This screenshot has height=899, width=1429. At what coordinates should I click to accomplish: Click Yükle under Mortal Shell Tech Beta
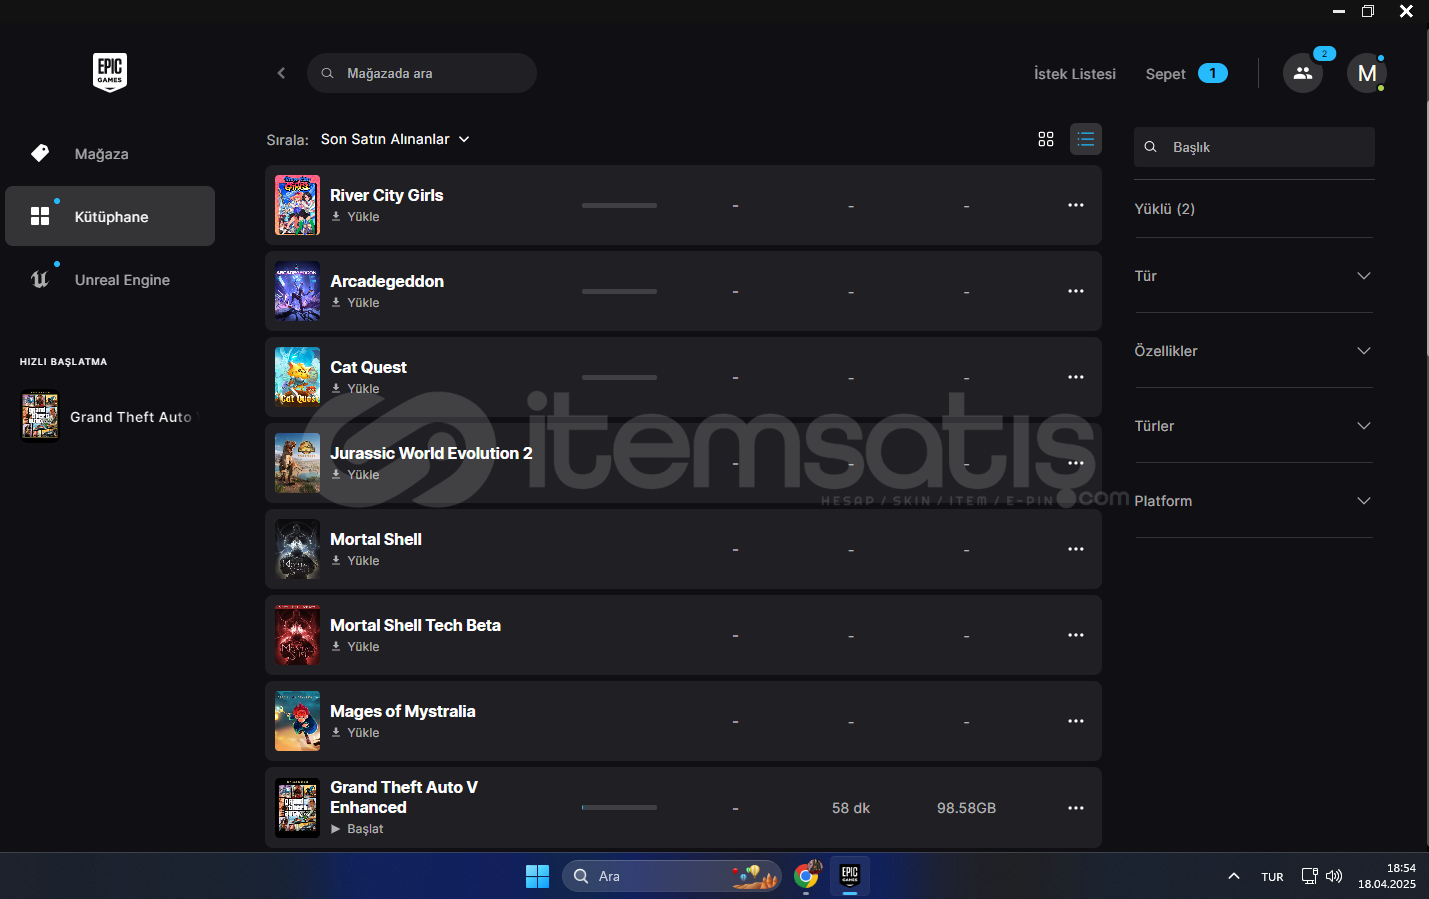pyautogui.click(x=355, y=647)
